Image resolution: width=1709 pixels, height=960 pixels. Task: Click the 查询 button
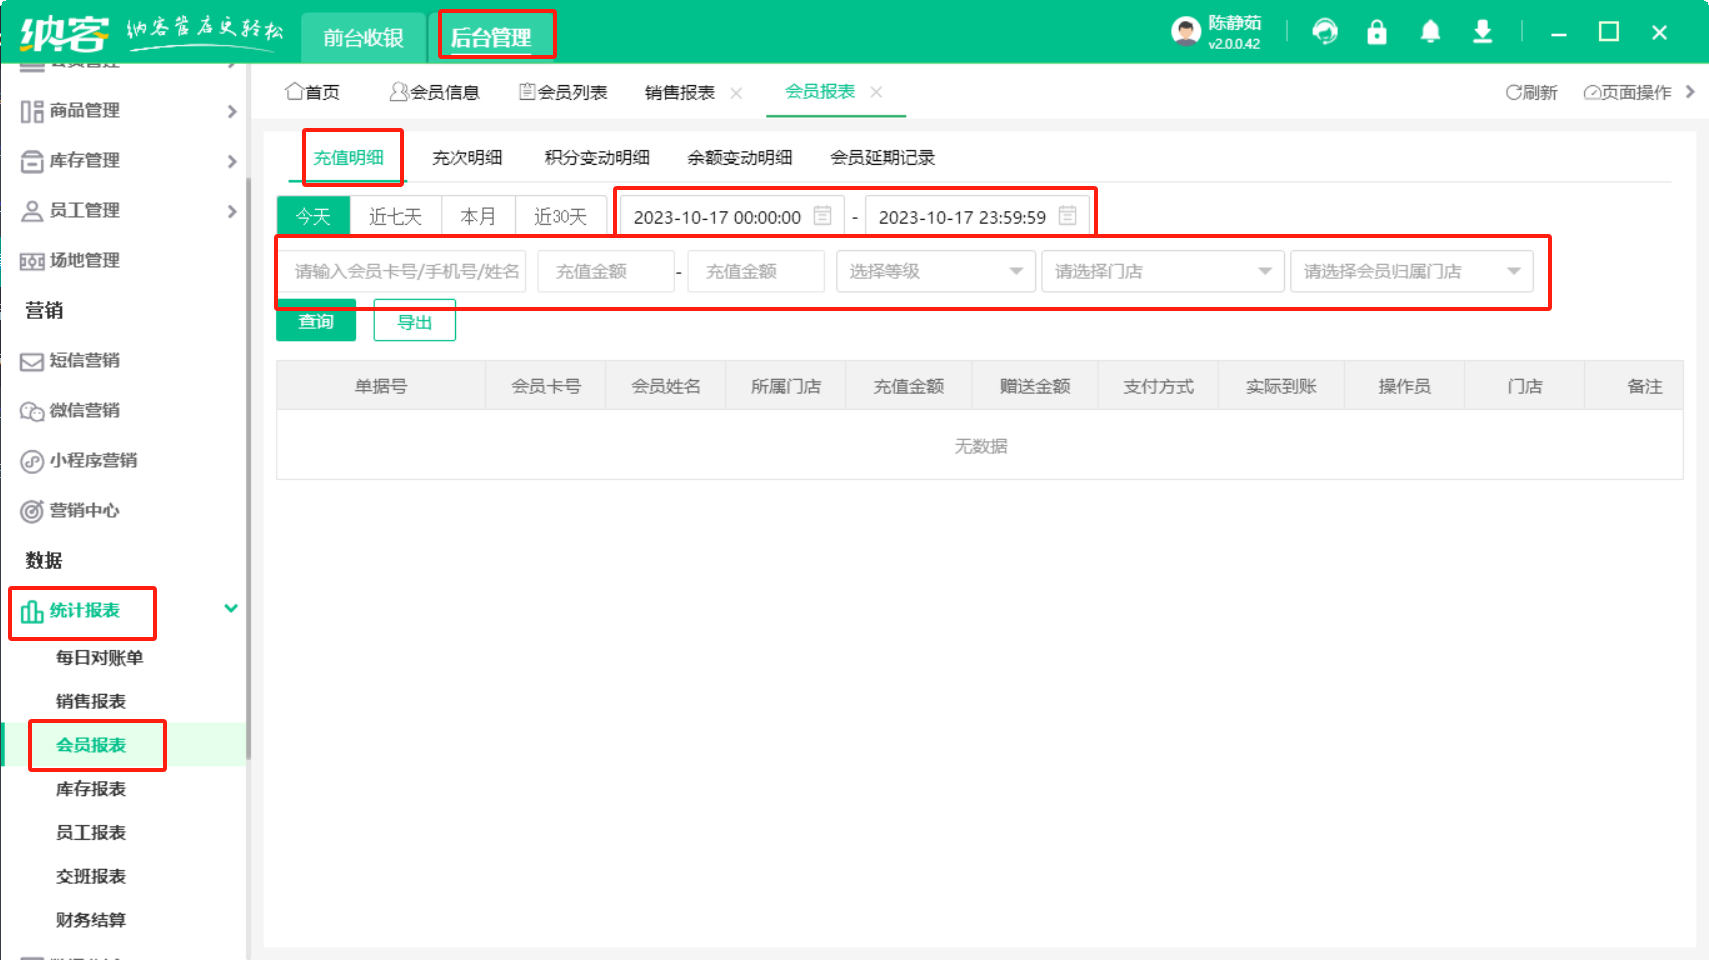point(316,321)
